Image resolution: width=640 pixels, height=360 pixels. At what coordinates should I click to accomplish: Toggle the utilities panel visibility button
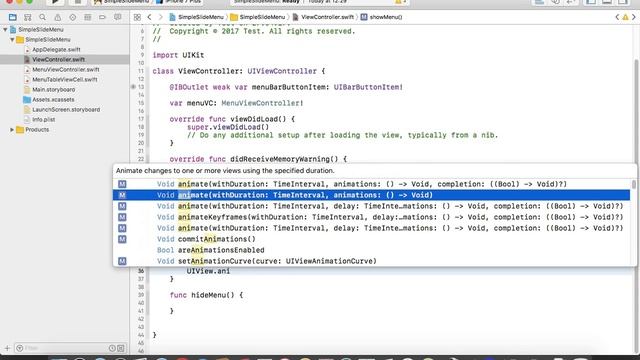(622, 2)
